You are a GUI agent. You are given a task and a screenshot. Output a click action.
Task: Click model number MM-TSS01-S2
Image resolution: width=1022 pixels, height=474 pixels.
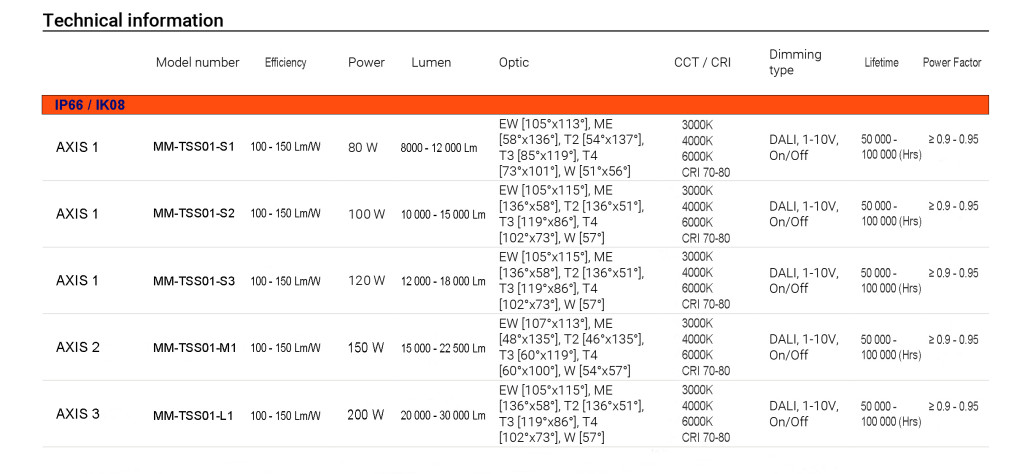click(194, 213)
